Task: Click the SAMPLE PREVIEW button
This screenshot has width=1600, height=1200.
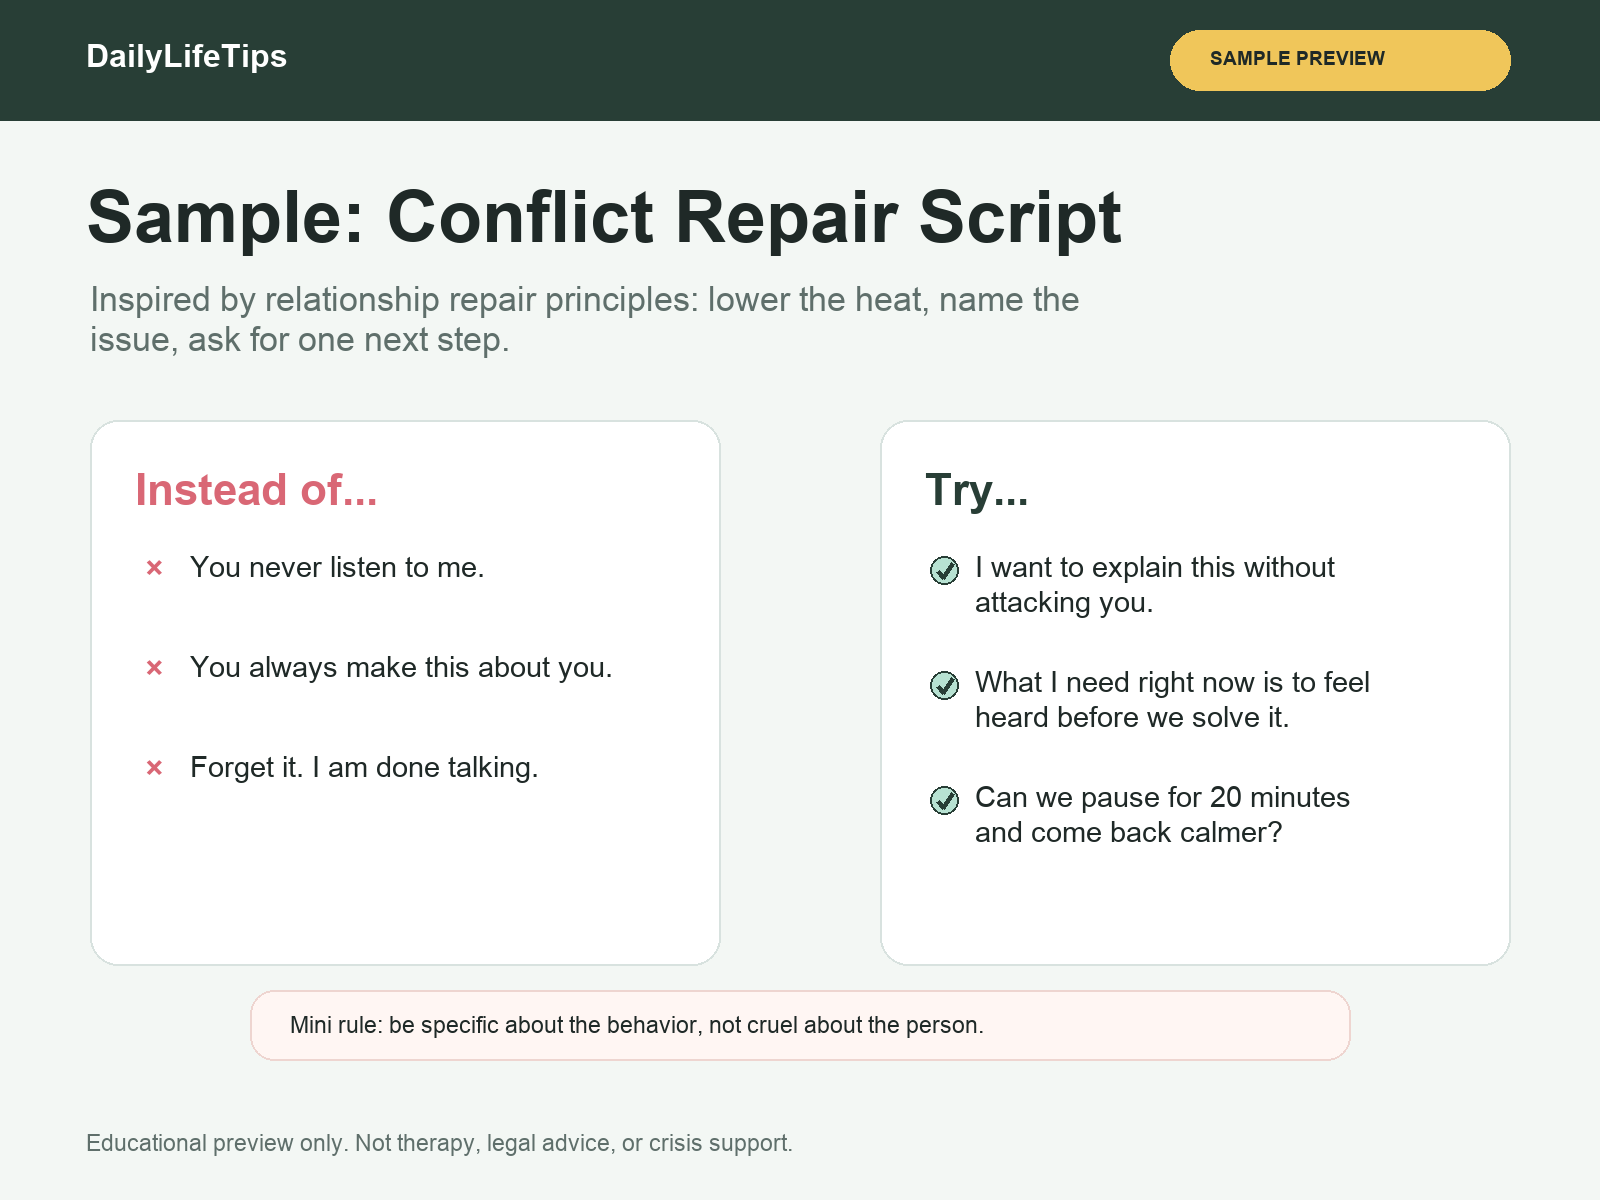Action: point(1340,60)
